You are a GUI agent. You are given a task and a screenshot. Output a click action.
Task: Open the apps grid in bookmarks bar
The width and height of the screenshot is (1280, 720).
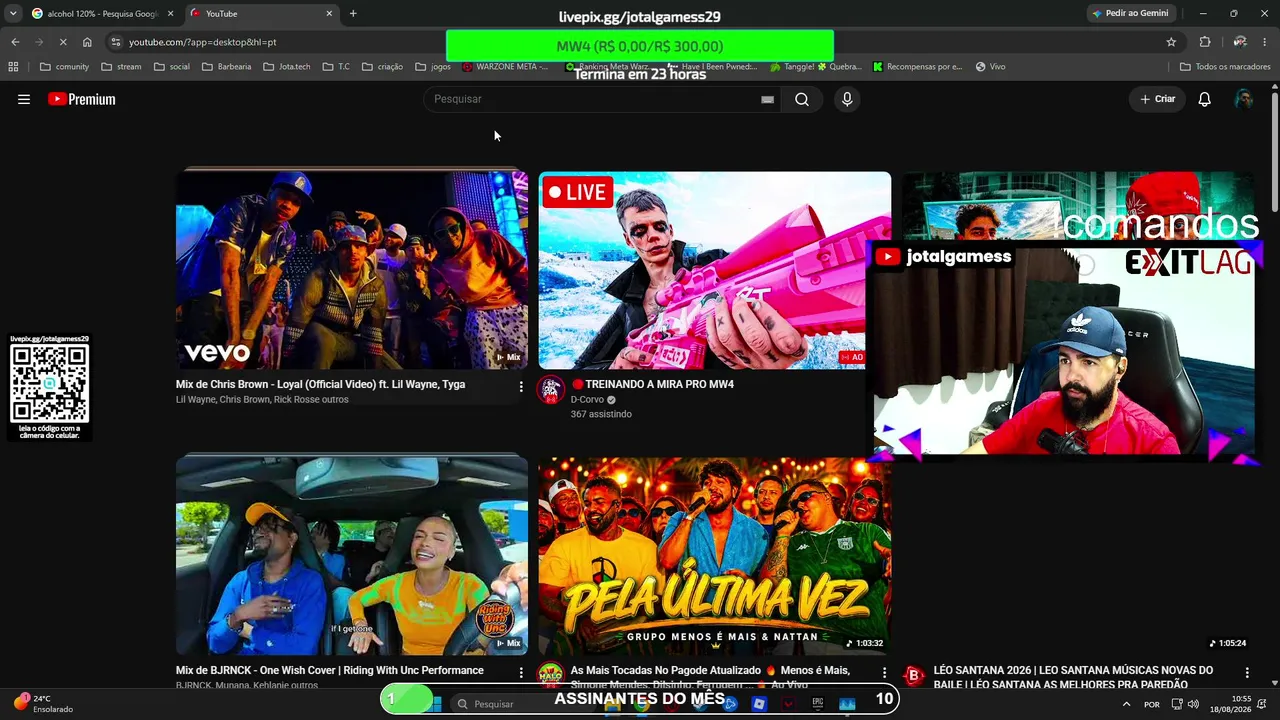coord(13,67)
